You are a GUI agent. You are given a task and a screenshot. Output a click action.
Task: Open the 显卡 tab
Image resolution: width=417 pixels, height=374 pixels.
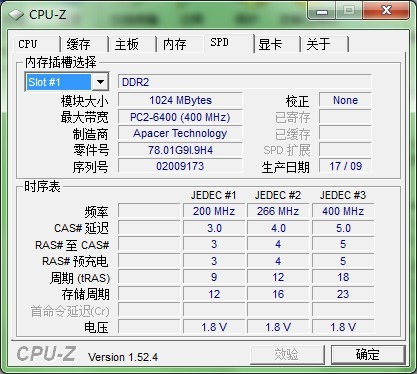[277, 44]
